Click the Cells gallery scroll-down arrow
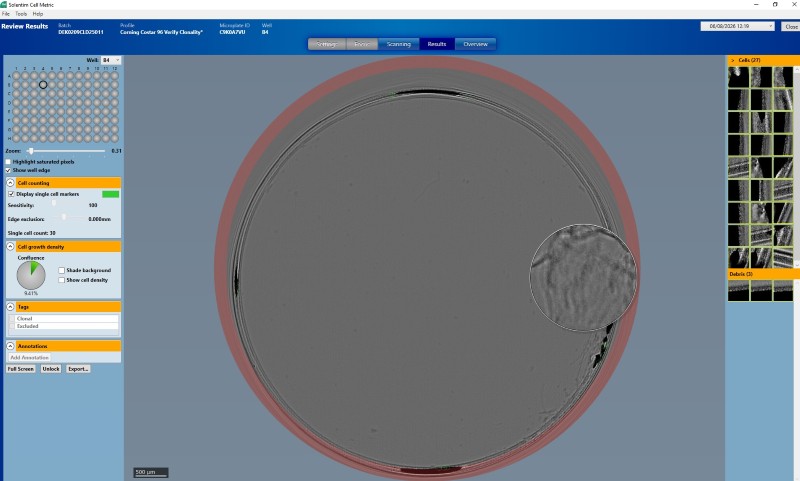800x481 pixels. (x=797, y=264)
